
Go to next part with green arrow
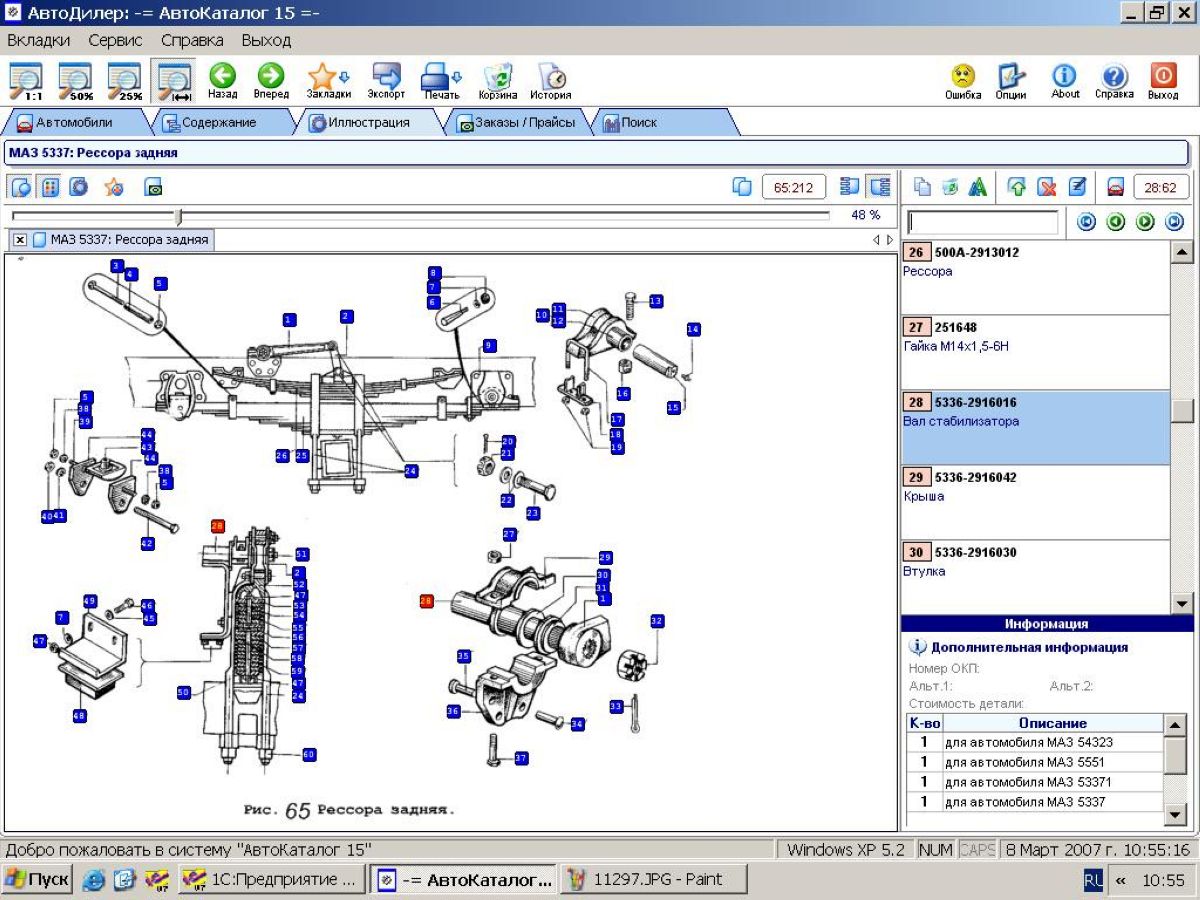point(1145,222)
